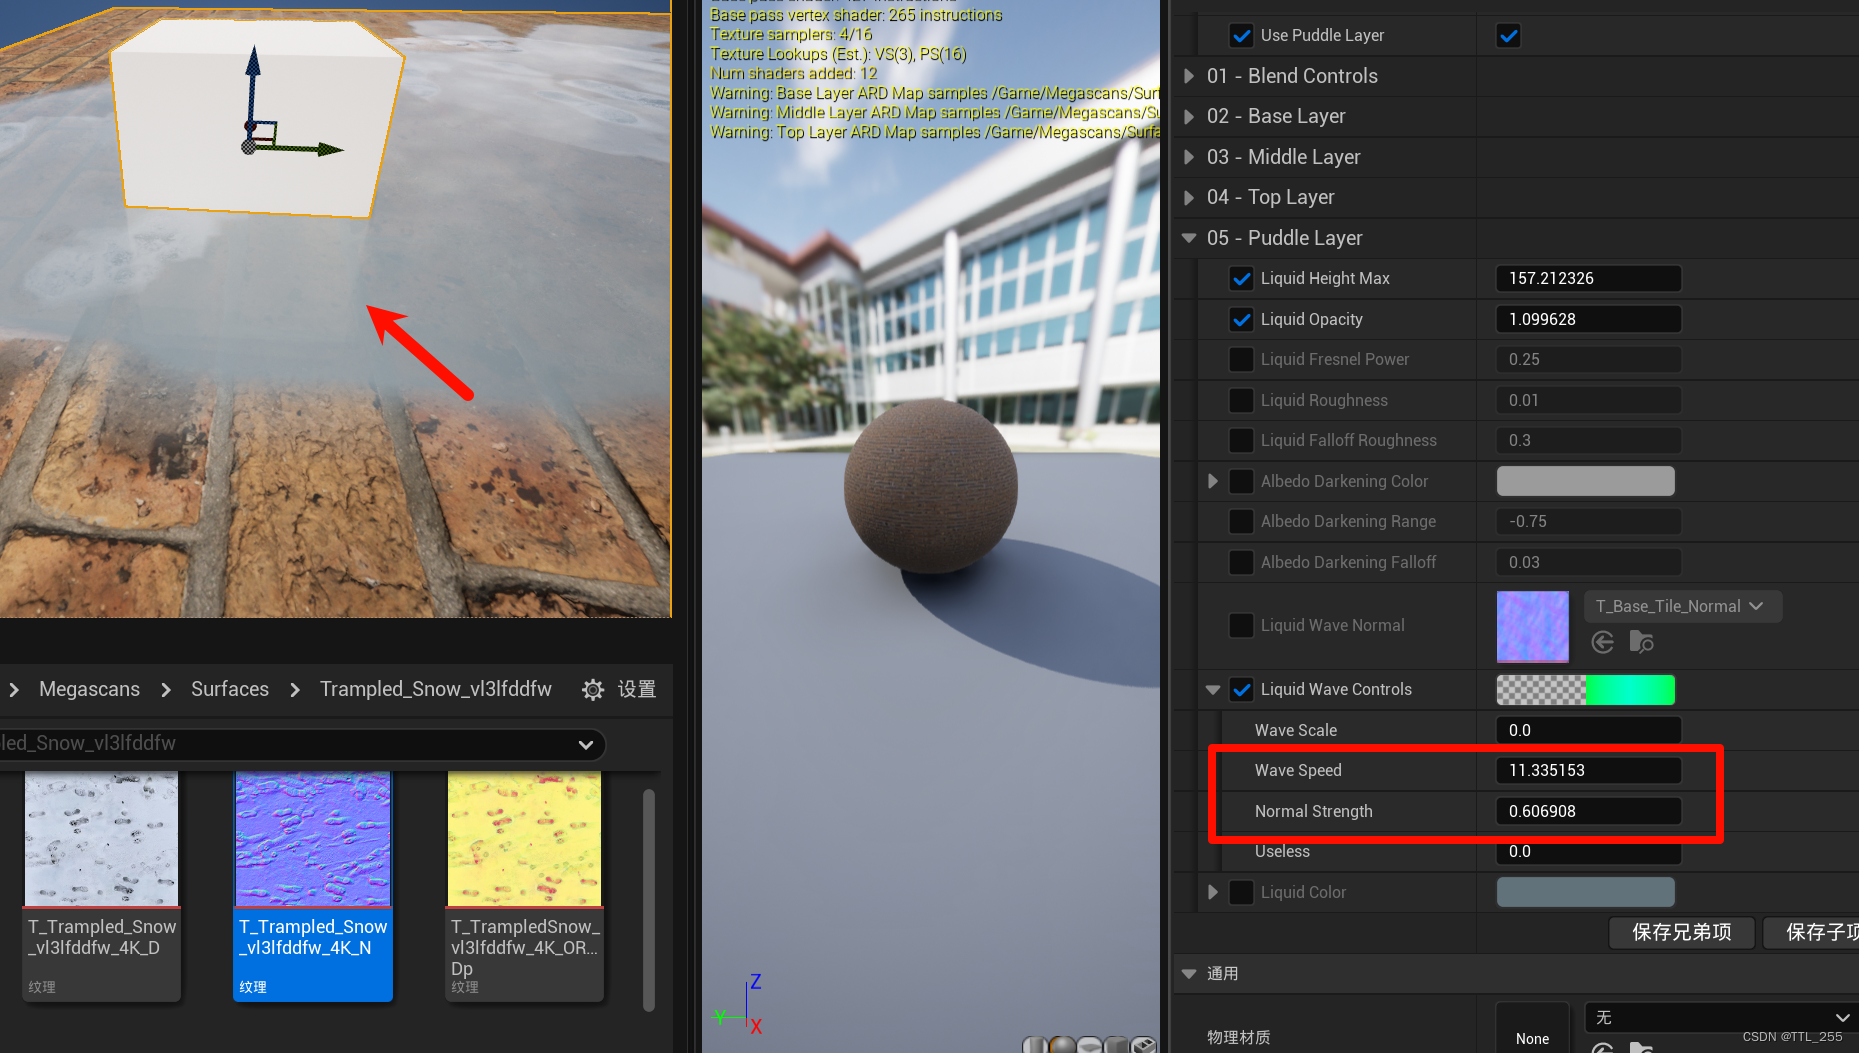Enable the Albedo Darkening Color override
Screen dimensions: 1859x1053
[x=1241, y=481]
